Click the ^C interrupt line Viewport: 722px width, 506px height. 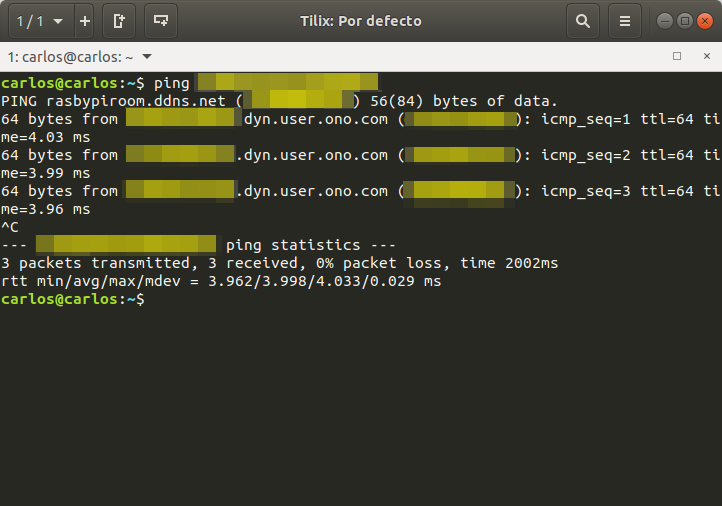(x=11, y=227)
